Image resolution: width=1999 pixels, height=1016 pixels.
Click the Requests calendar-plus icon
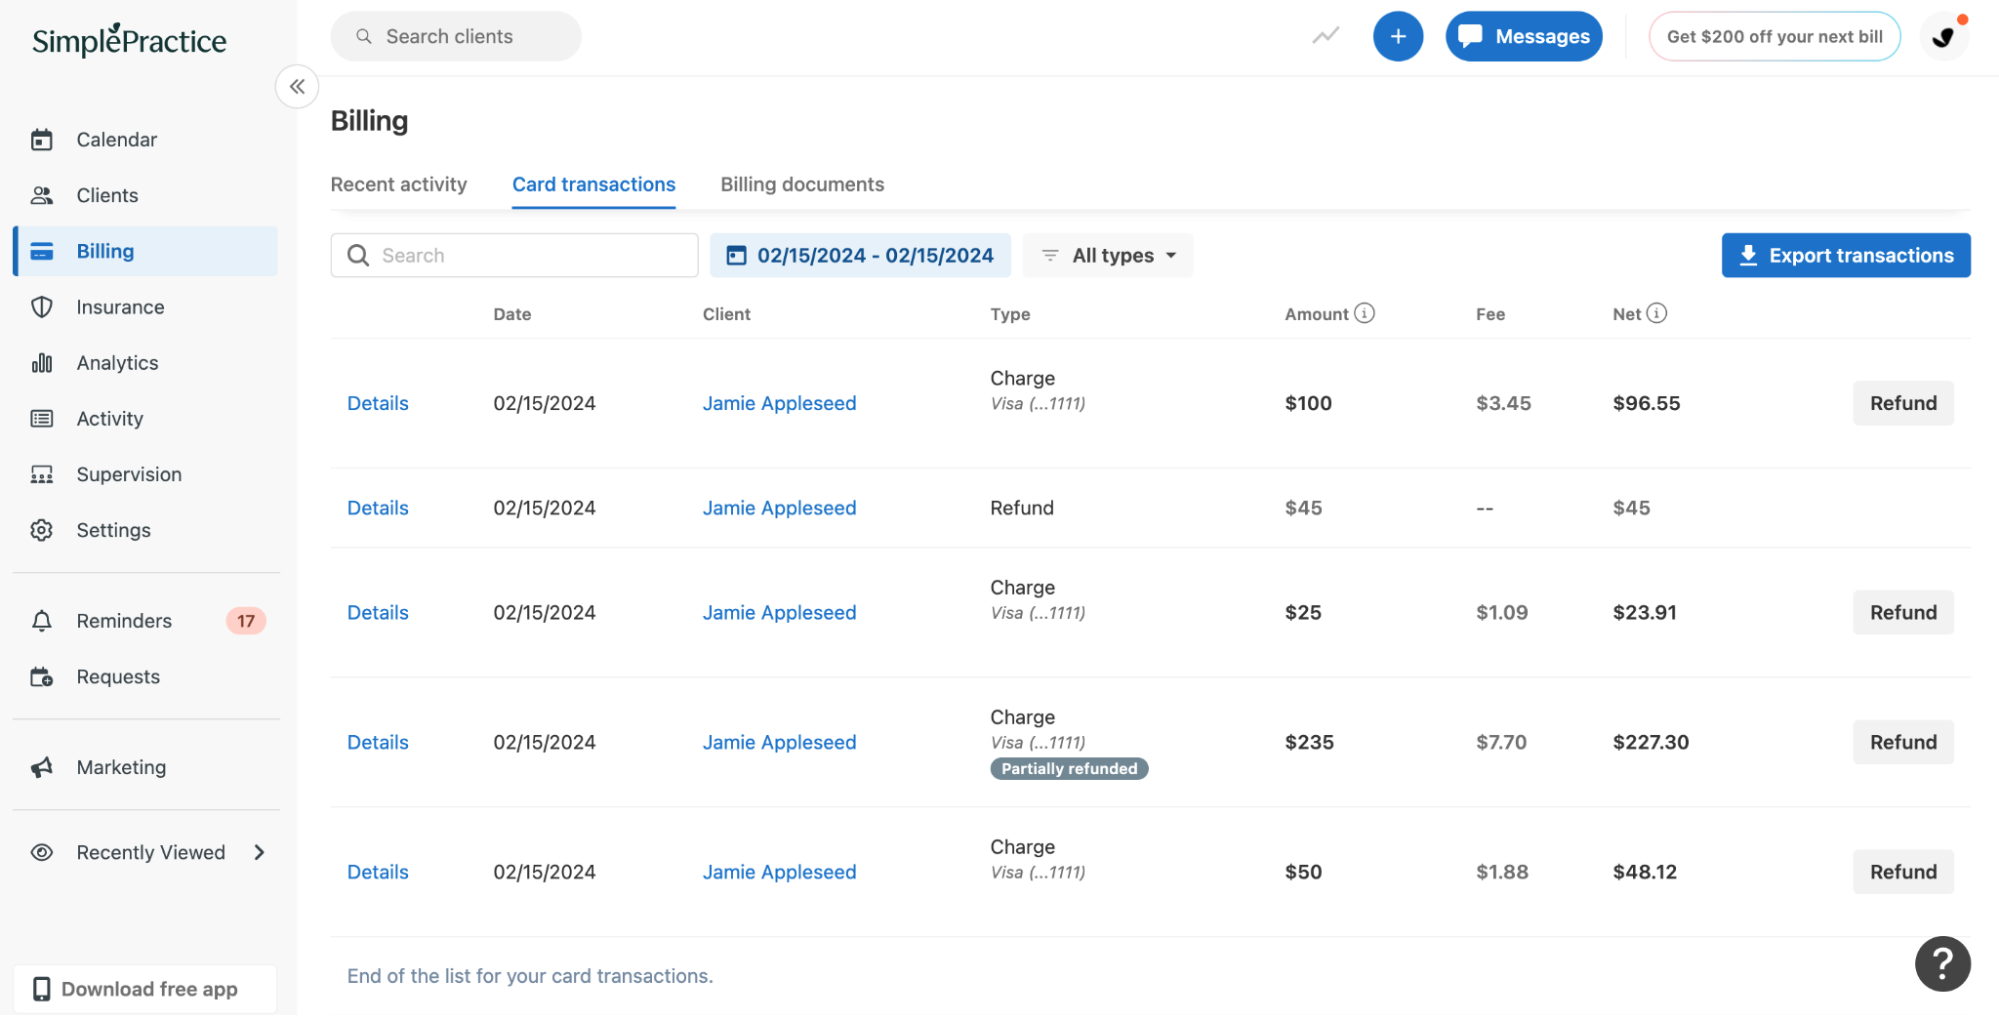click(42, 678)
